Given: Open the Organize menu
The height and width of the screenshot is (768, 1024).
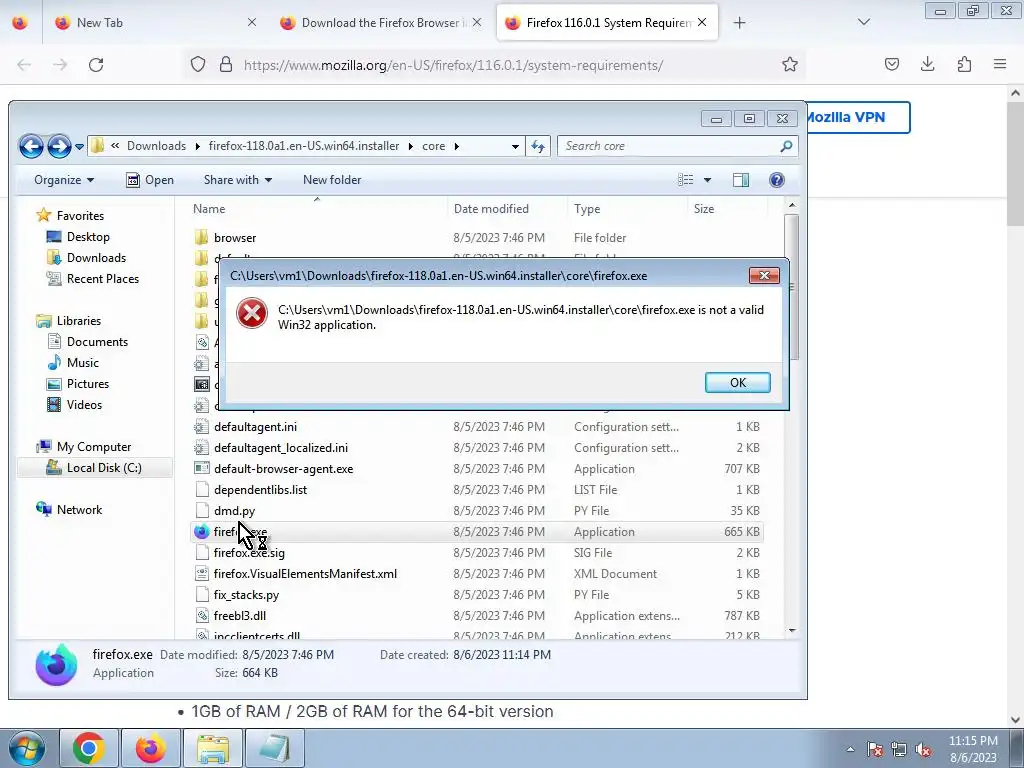Looking at the screenshot, I should point(64,180).
